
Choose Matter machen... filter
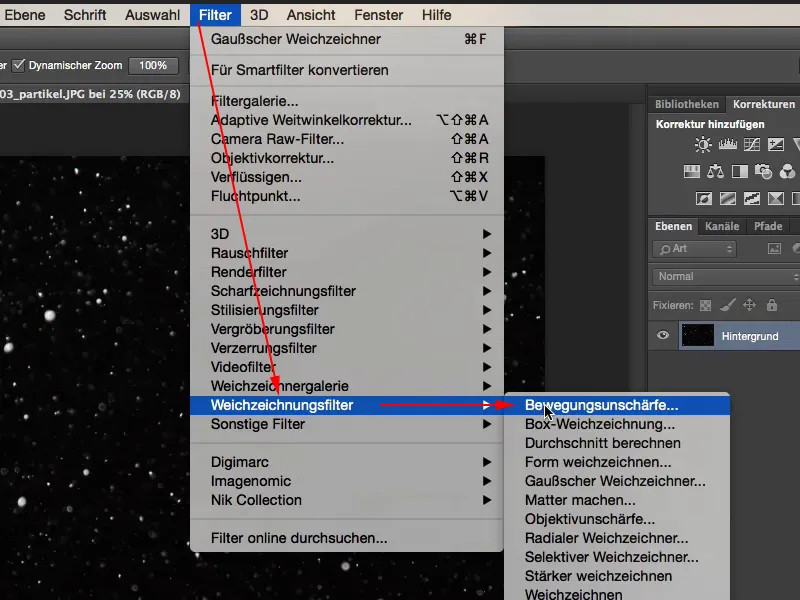click(617, 500)
